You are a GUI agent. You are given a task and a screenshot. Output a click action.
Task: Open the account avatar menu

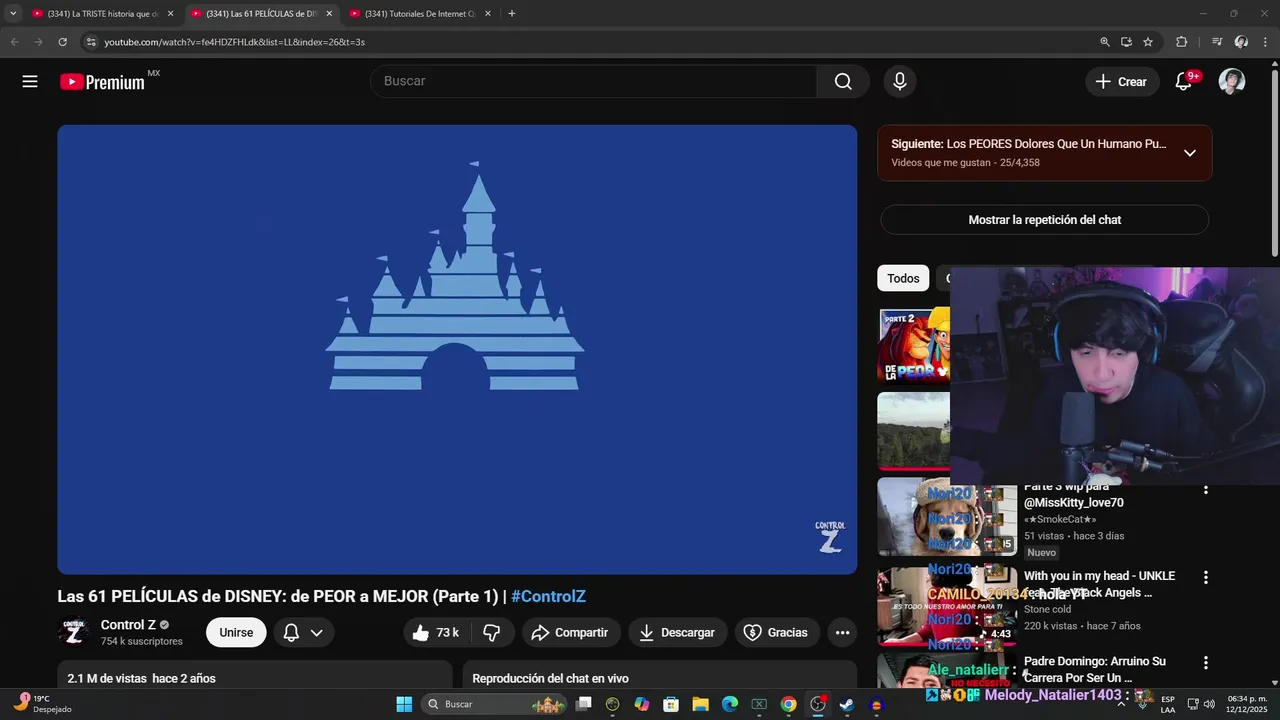pyautogui.click(x=1232, y=82)
